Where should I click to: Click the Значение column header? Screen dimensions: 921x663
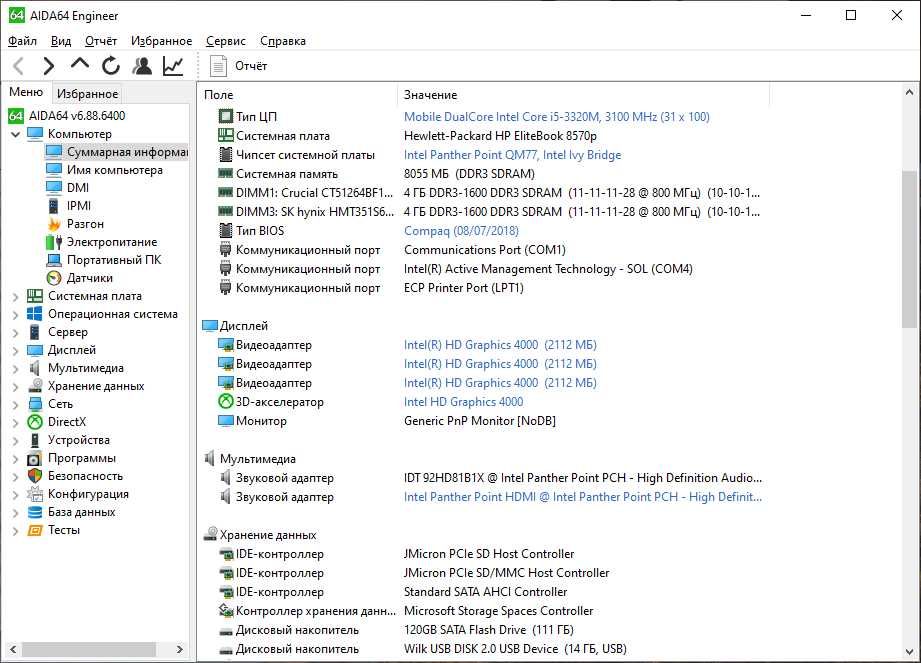(583, 95)
